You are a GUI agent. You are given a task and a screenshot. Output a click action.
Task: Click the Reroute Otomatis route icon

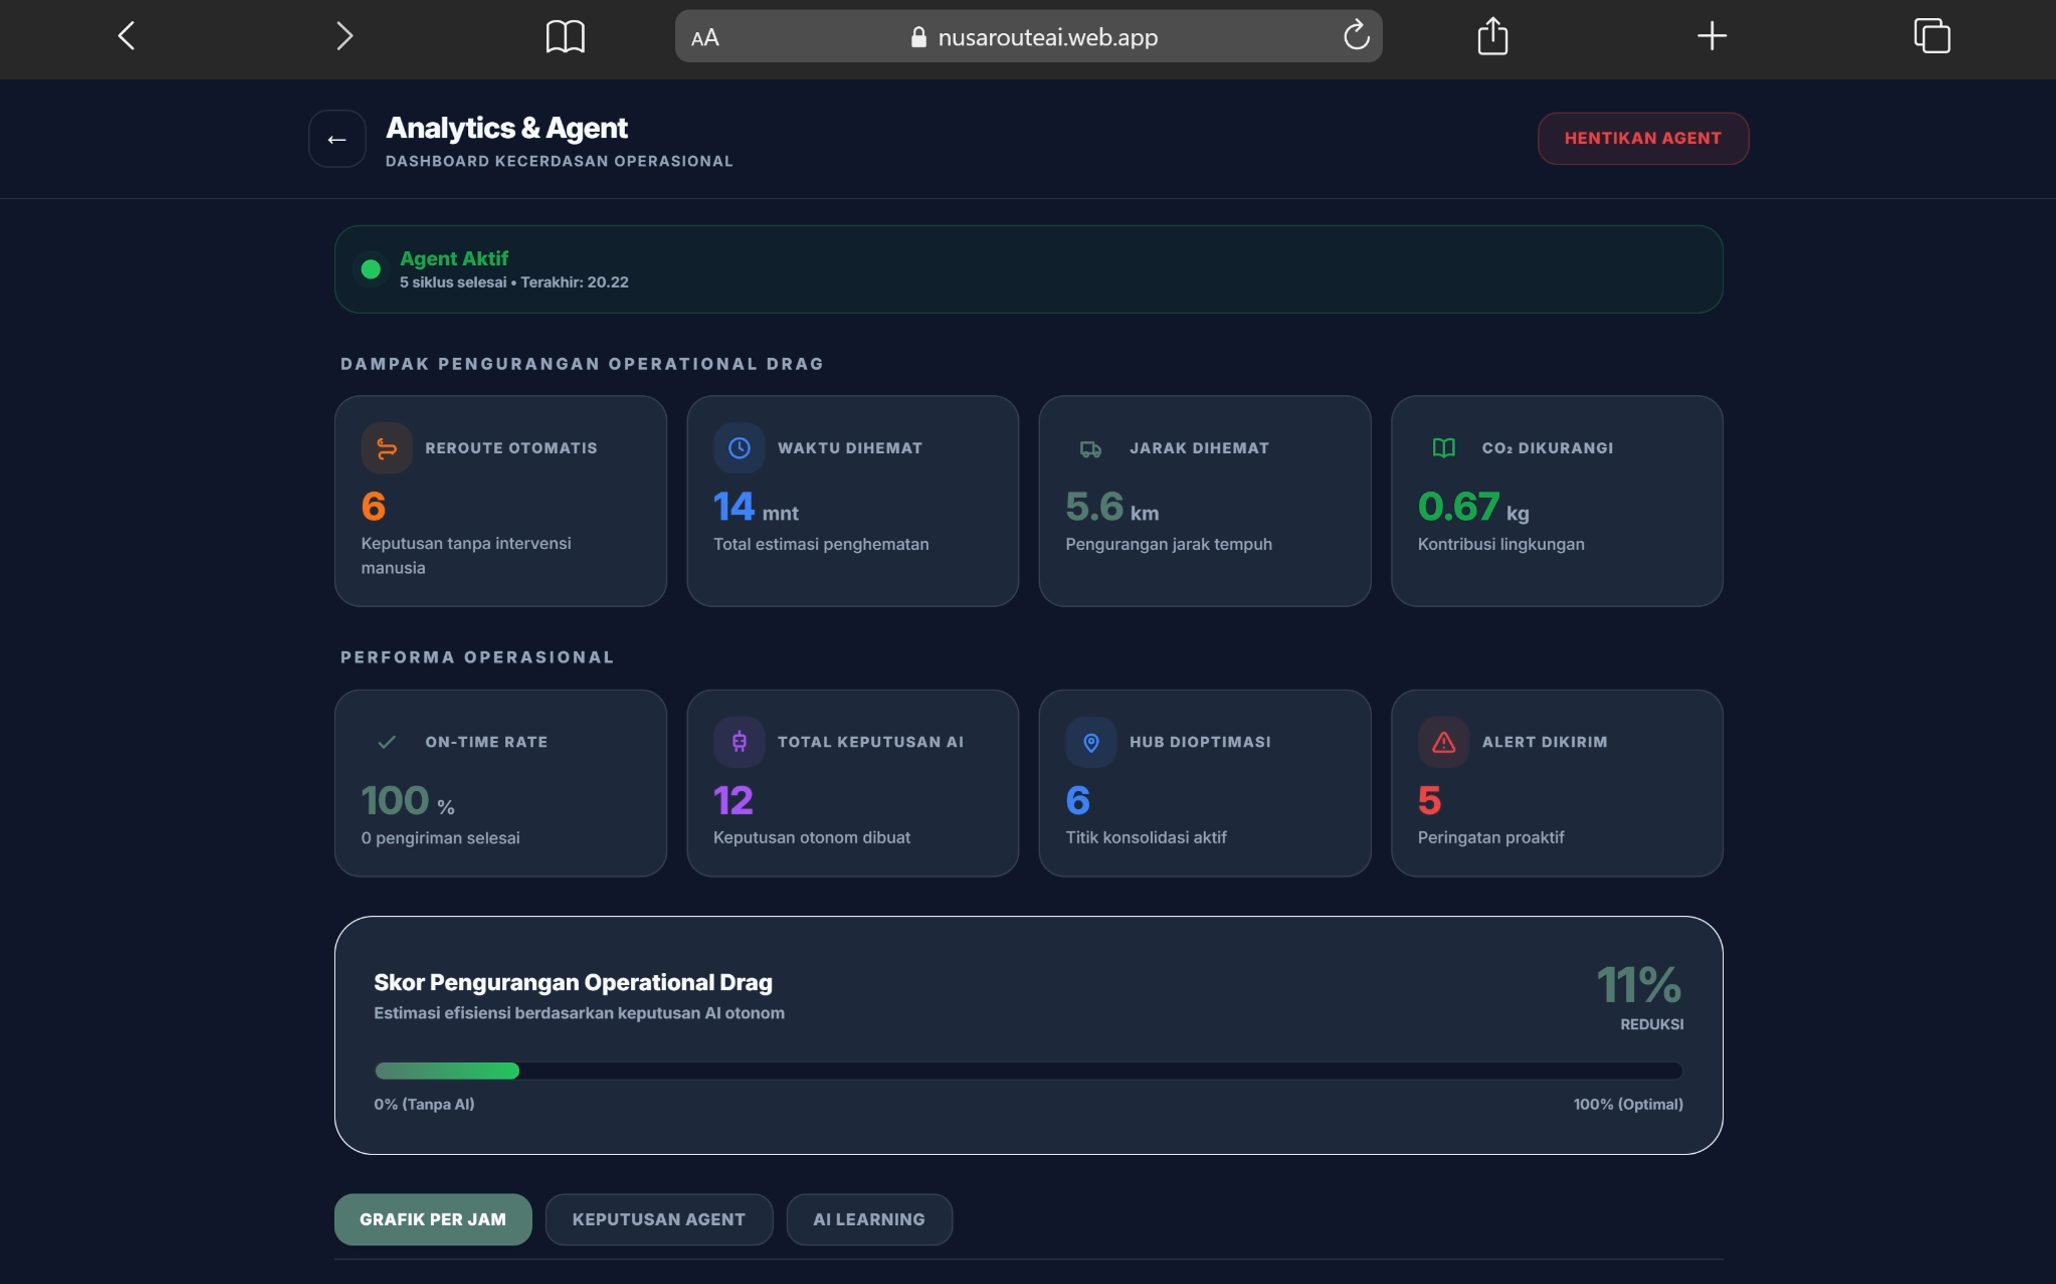387,448
